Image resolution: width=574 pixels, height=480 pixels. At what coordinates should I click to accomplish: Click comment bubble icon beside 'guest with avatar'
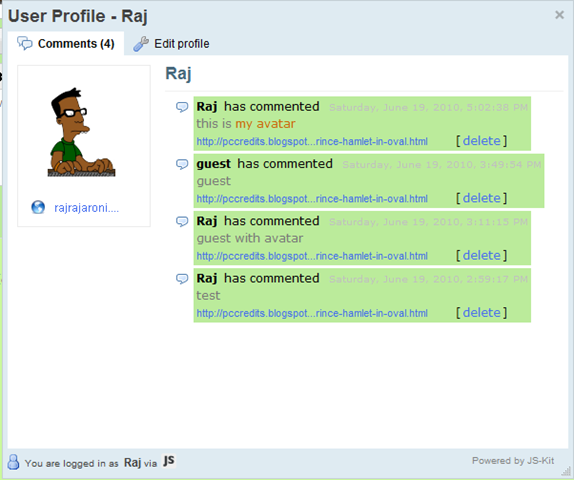[x=182, y=222]
